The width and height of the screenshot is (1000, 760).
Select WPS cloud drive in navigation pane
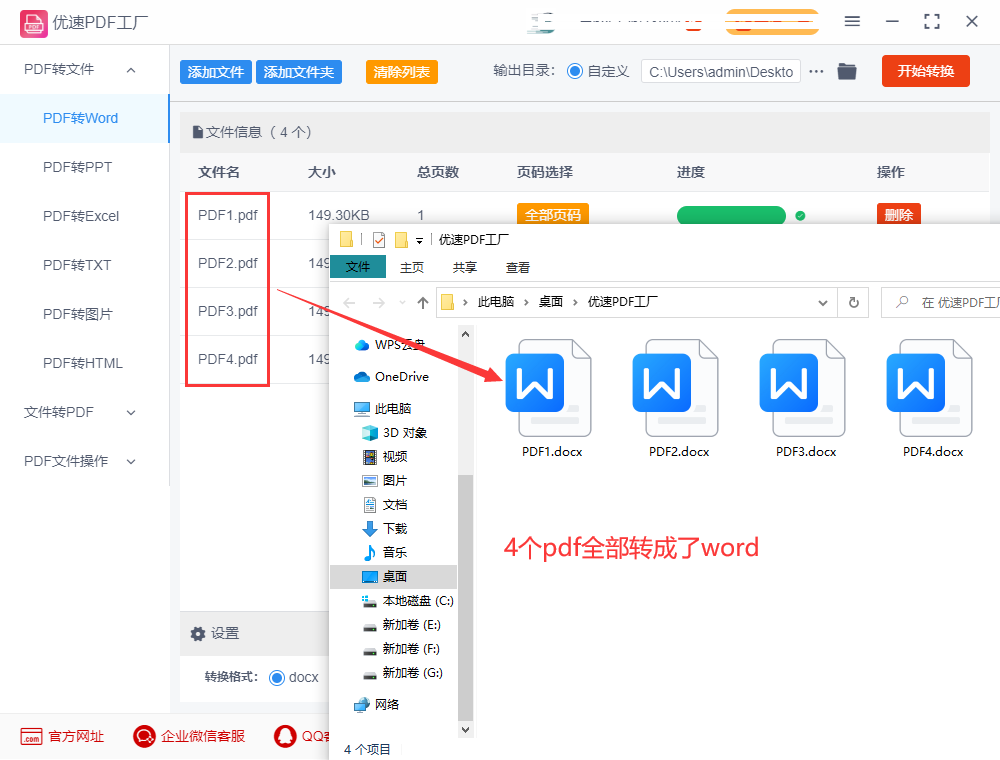click(x=390, y=345)
